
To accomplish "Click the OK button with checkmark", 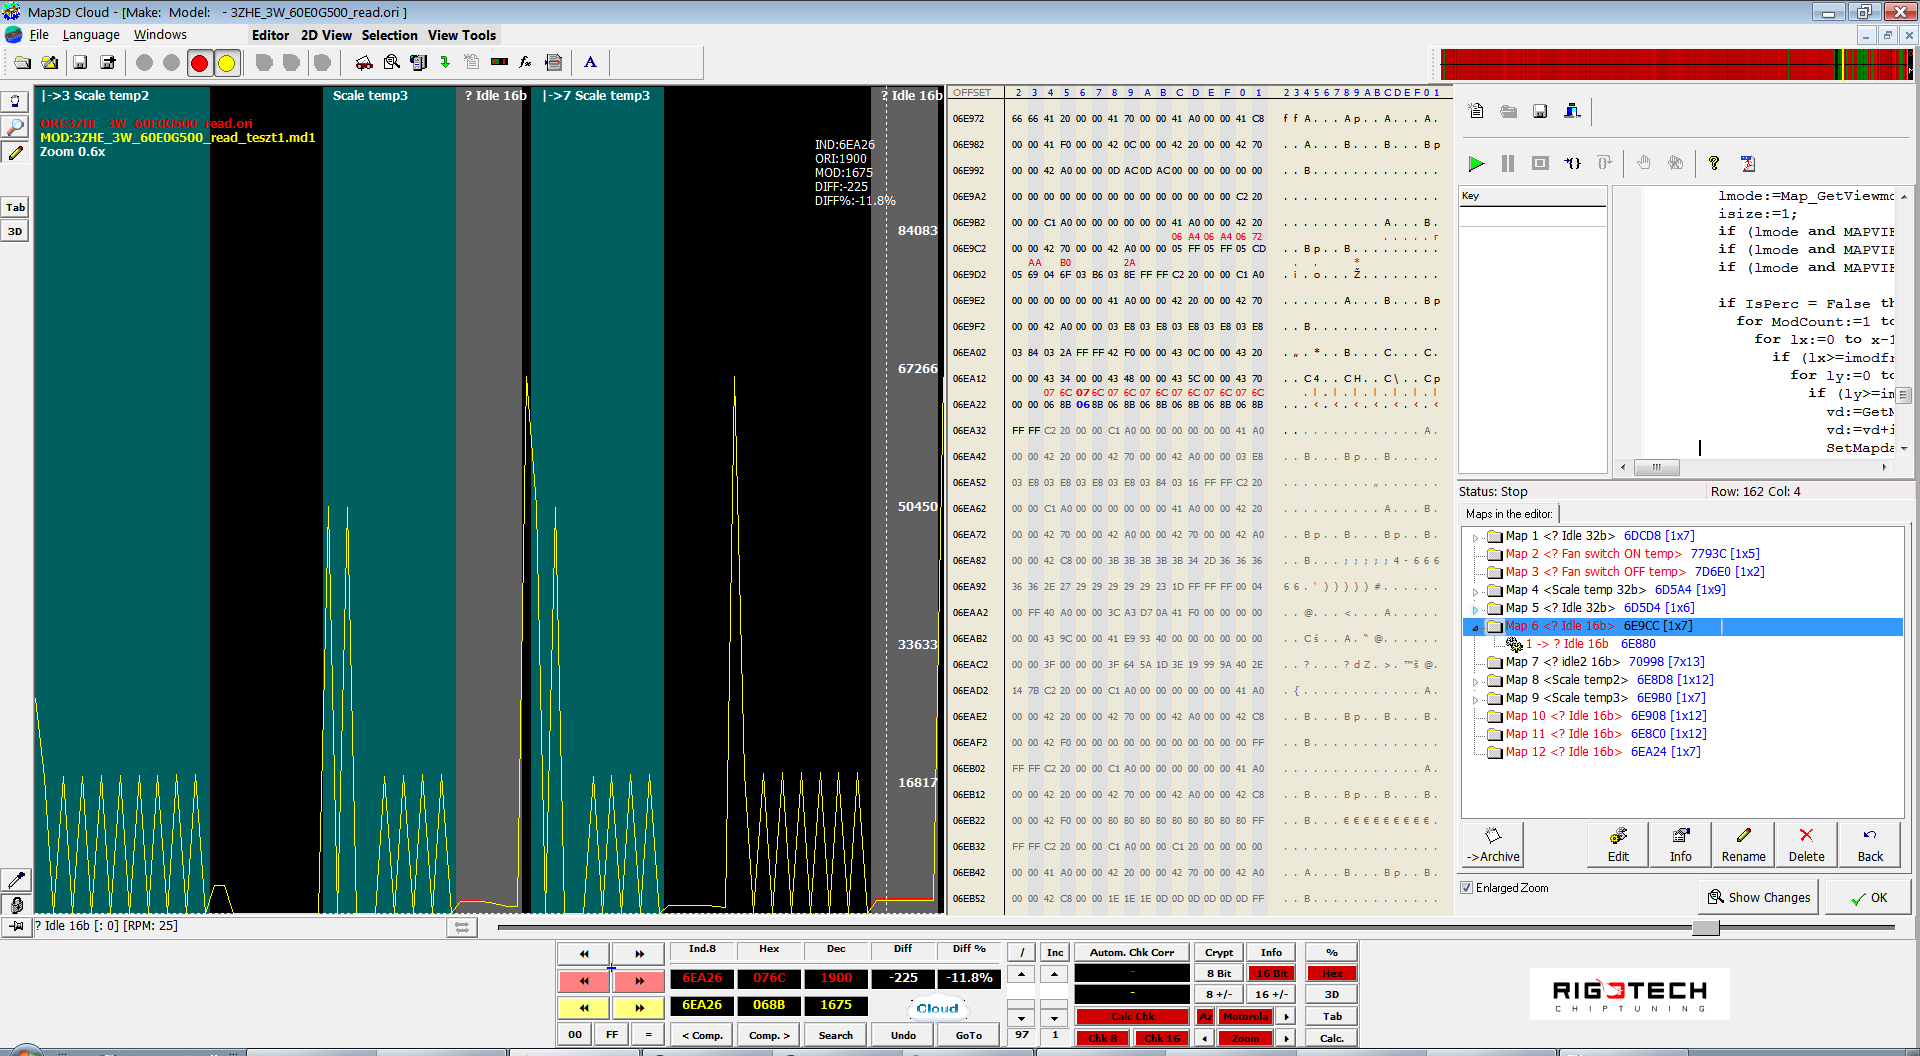I will [x=1869, y=897].
